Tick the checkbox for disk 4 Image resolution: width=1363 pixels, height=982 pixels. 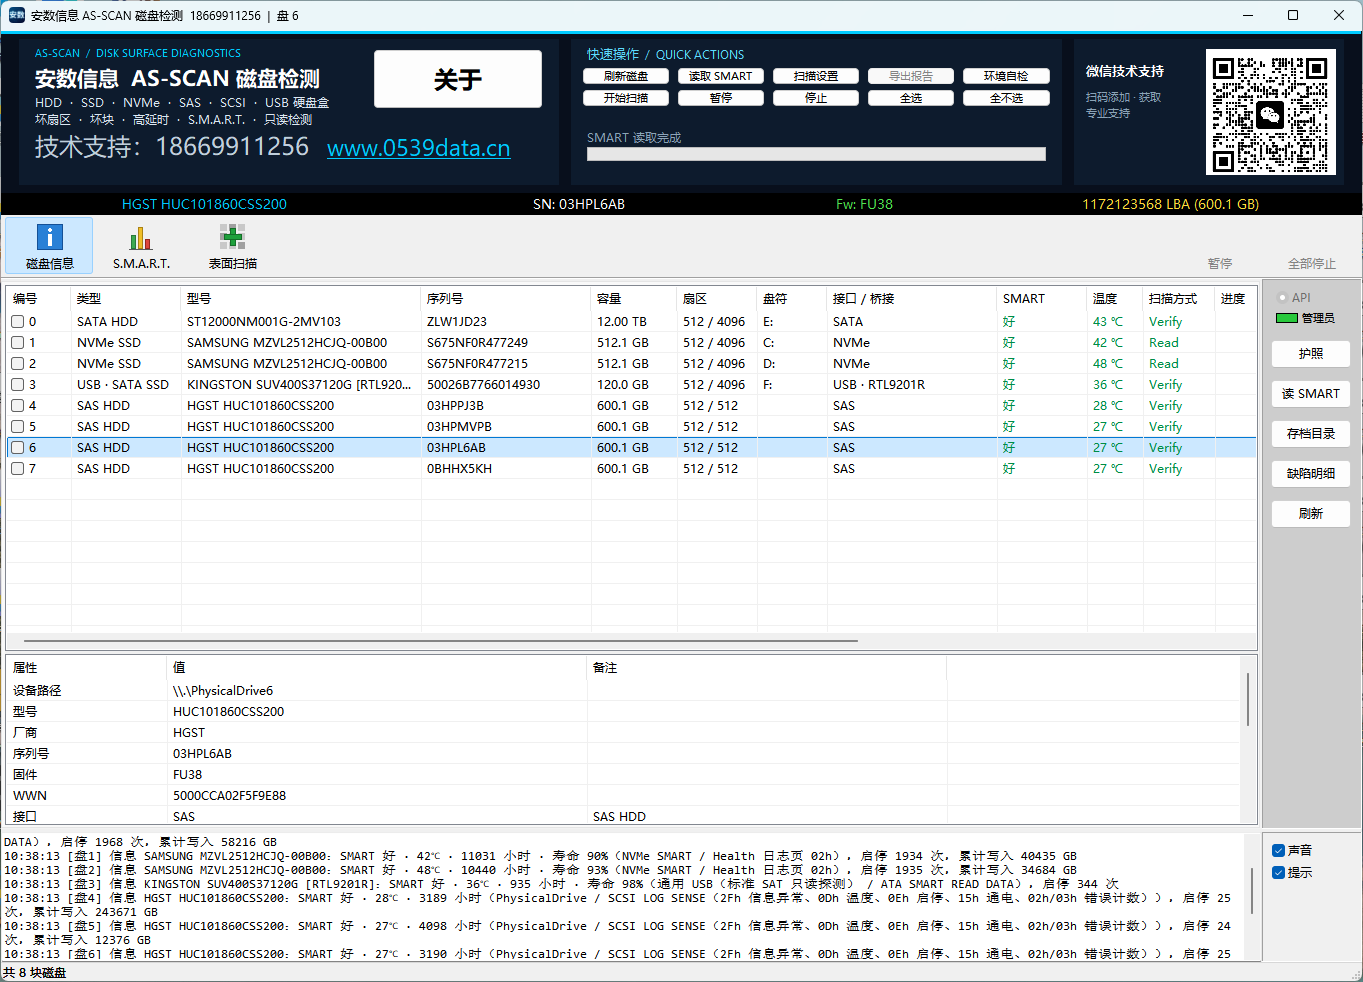18,406
